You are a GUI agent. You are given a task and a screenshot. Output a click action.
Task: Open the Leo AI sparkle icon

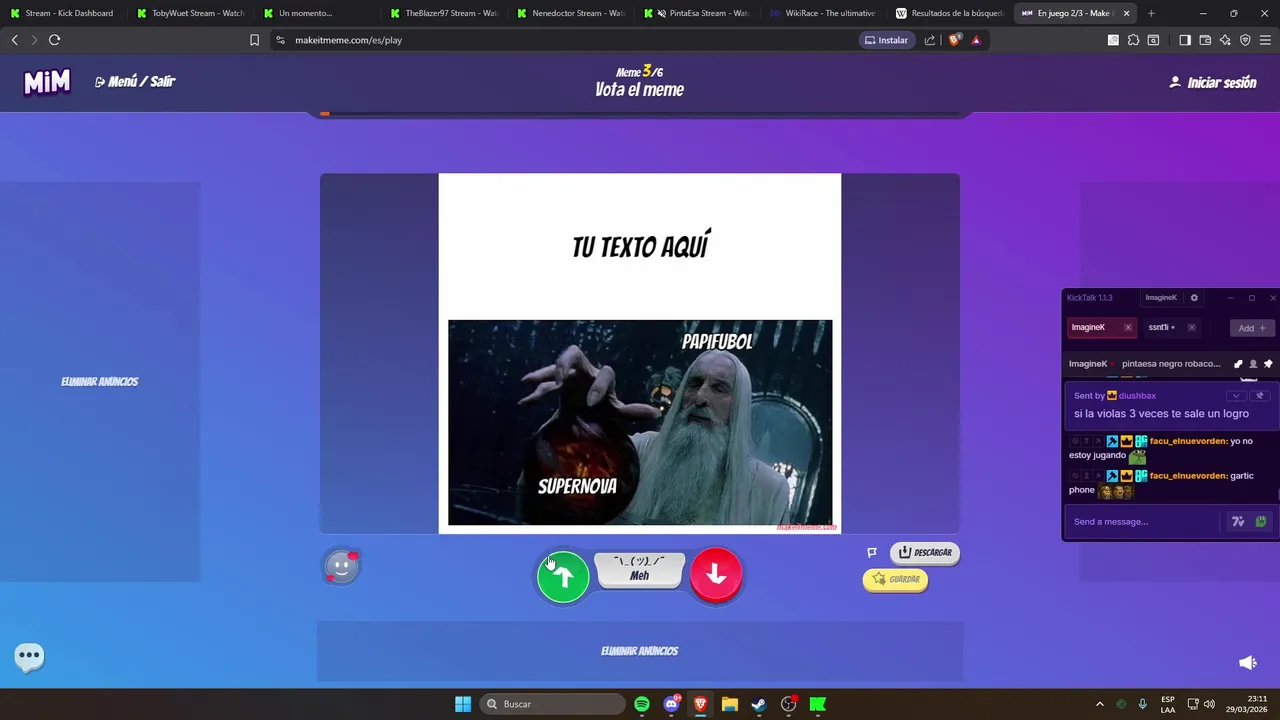[x=1225, y=40]
